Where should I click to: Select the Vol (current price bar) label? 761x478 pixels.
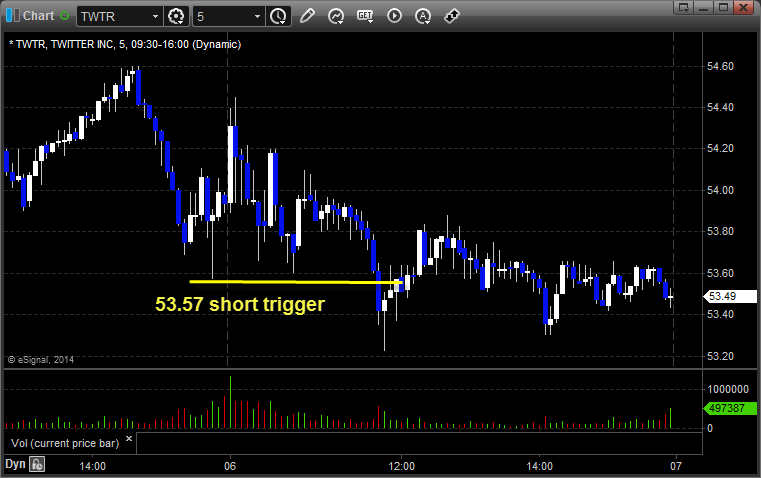[65, 443]
